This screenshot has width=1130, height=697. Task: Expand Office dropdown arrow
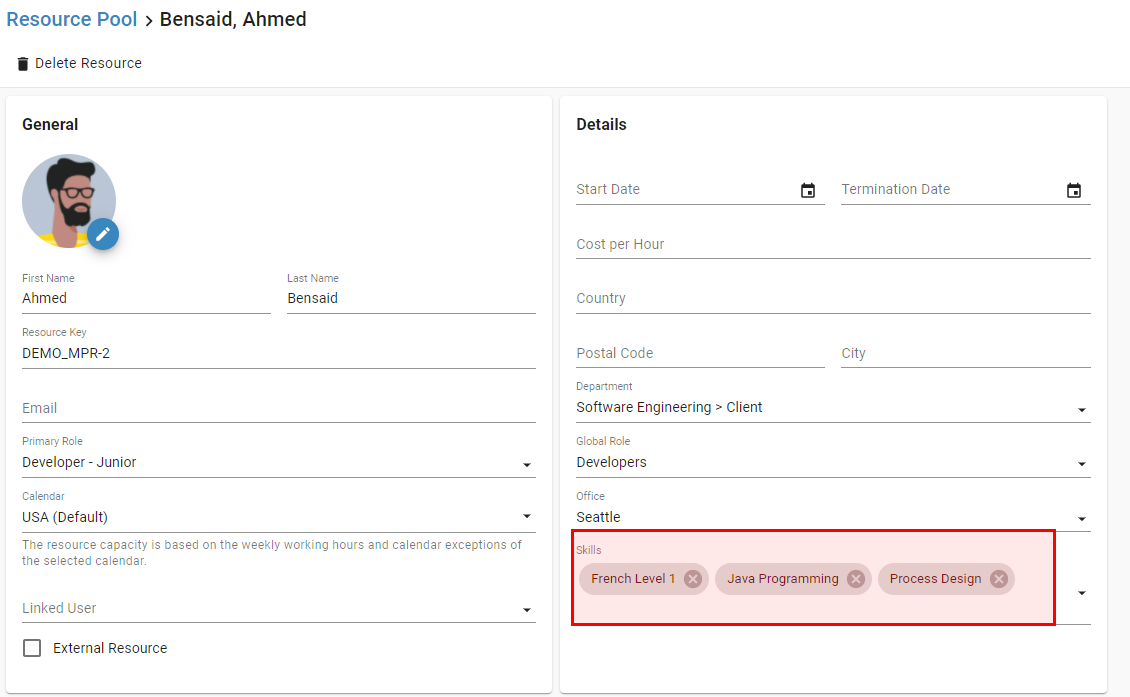coord(1082,519)
